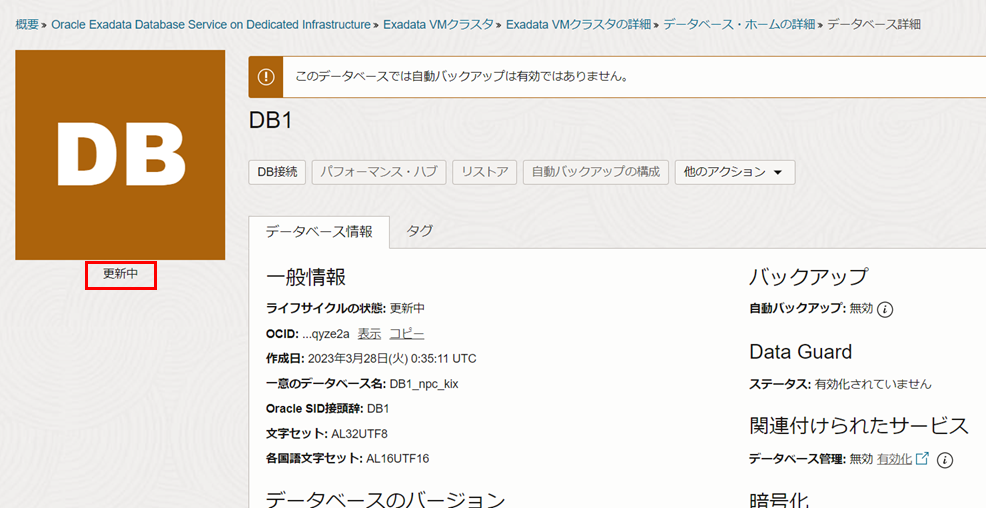Click the external link icon beside 有効化
Image resolution: width=986 pixels, height=508 pixels.
(x=922, y=459)
